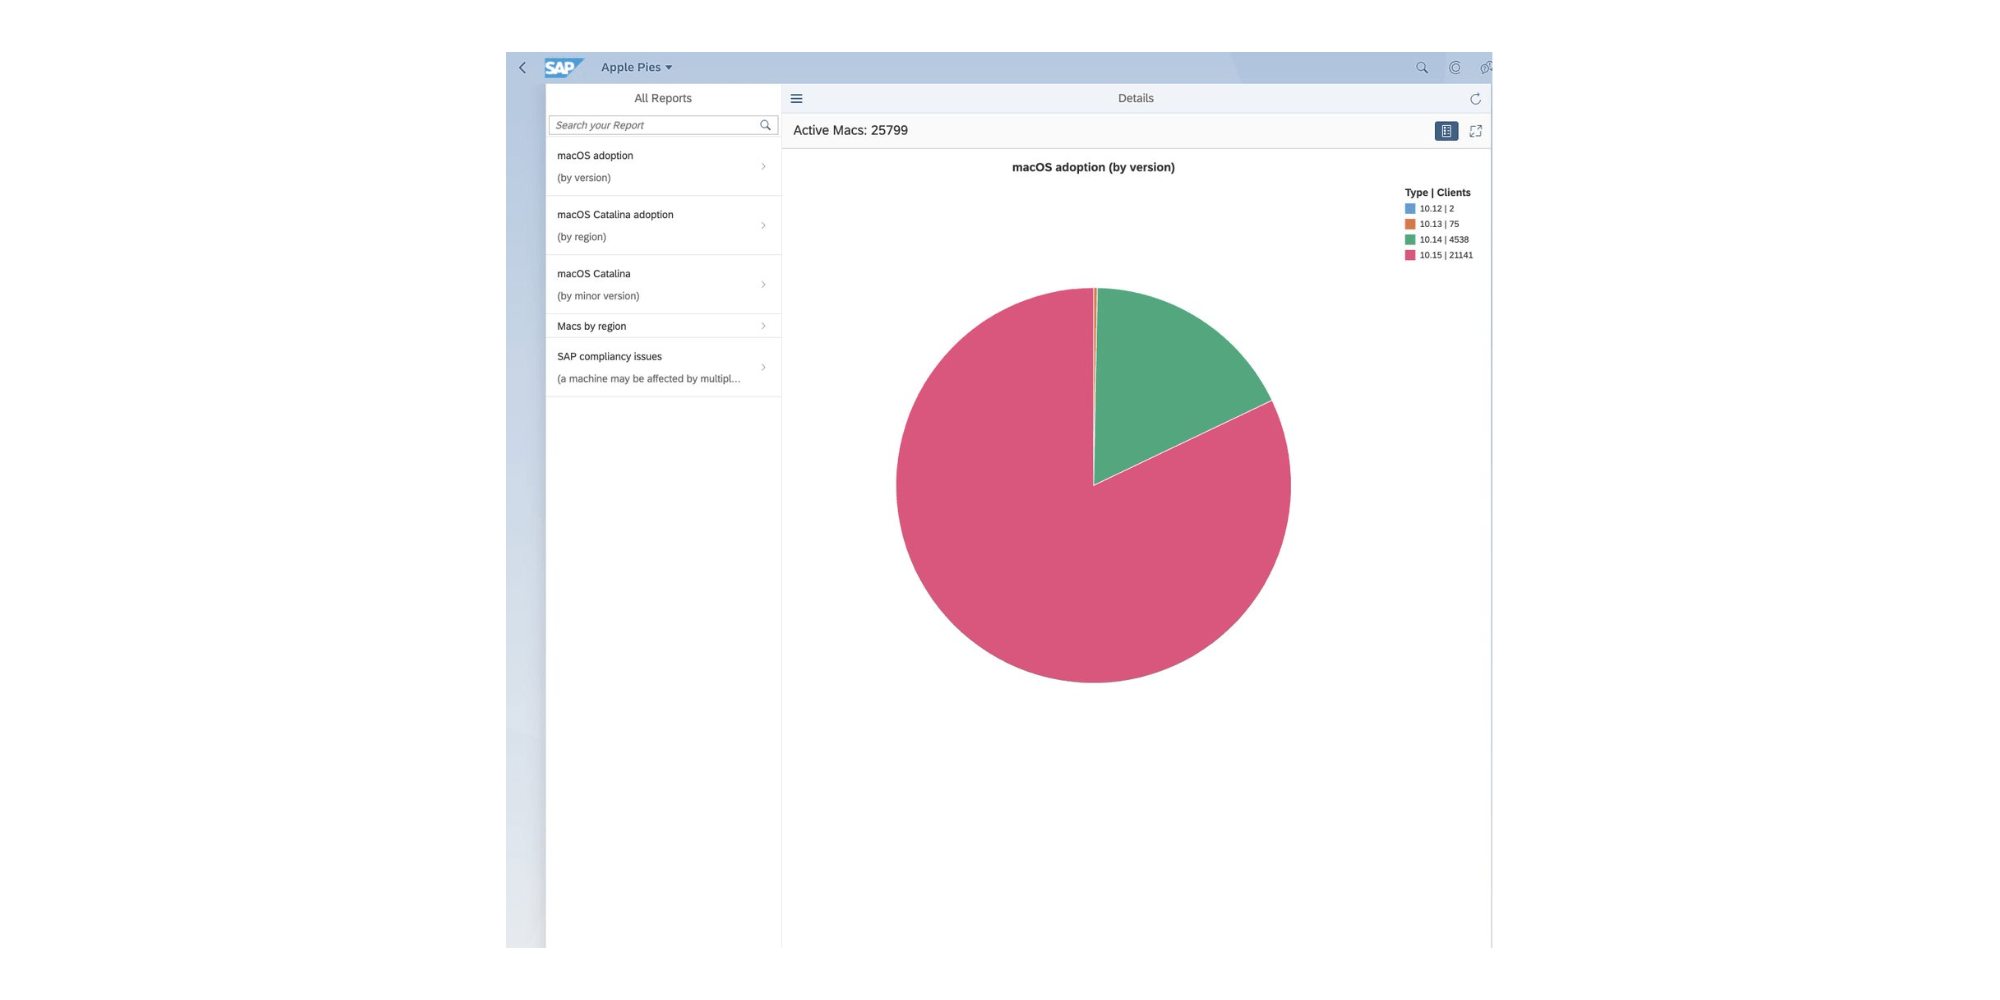Open the help icon at top right
This screenshot has width=2000, height=1000.
[x=1486, y=66]
